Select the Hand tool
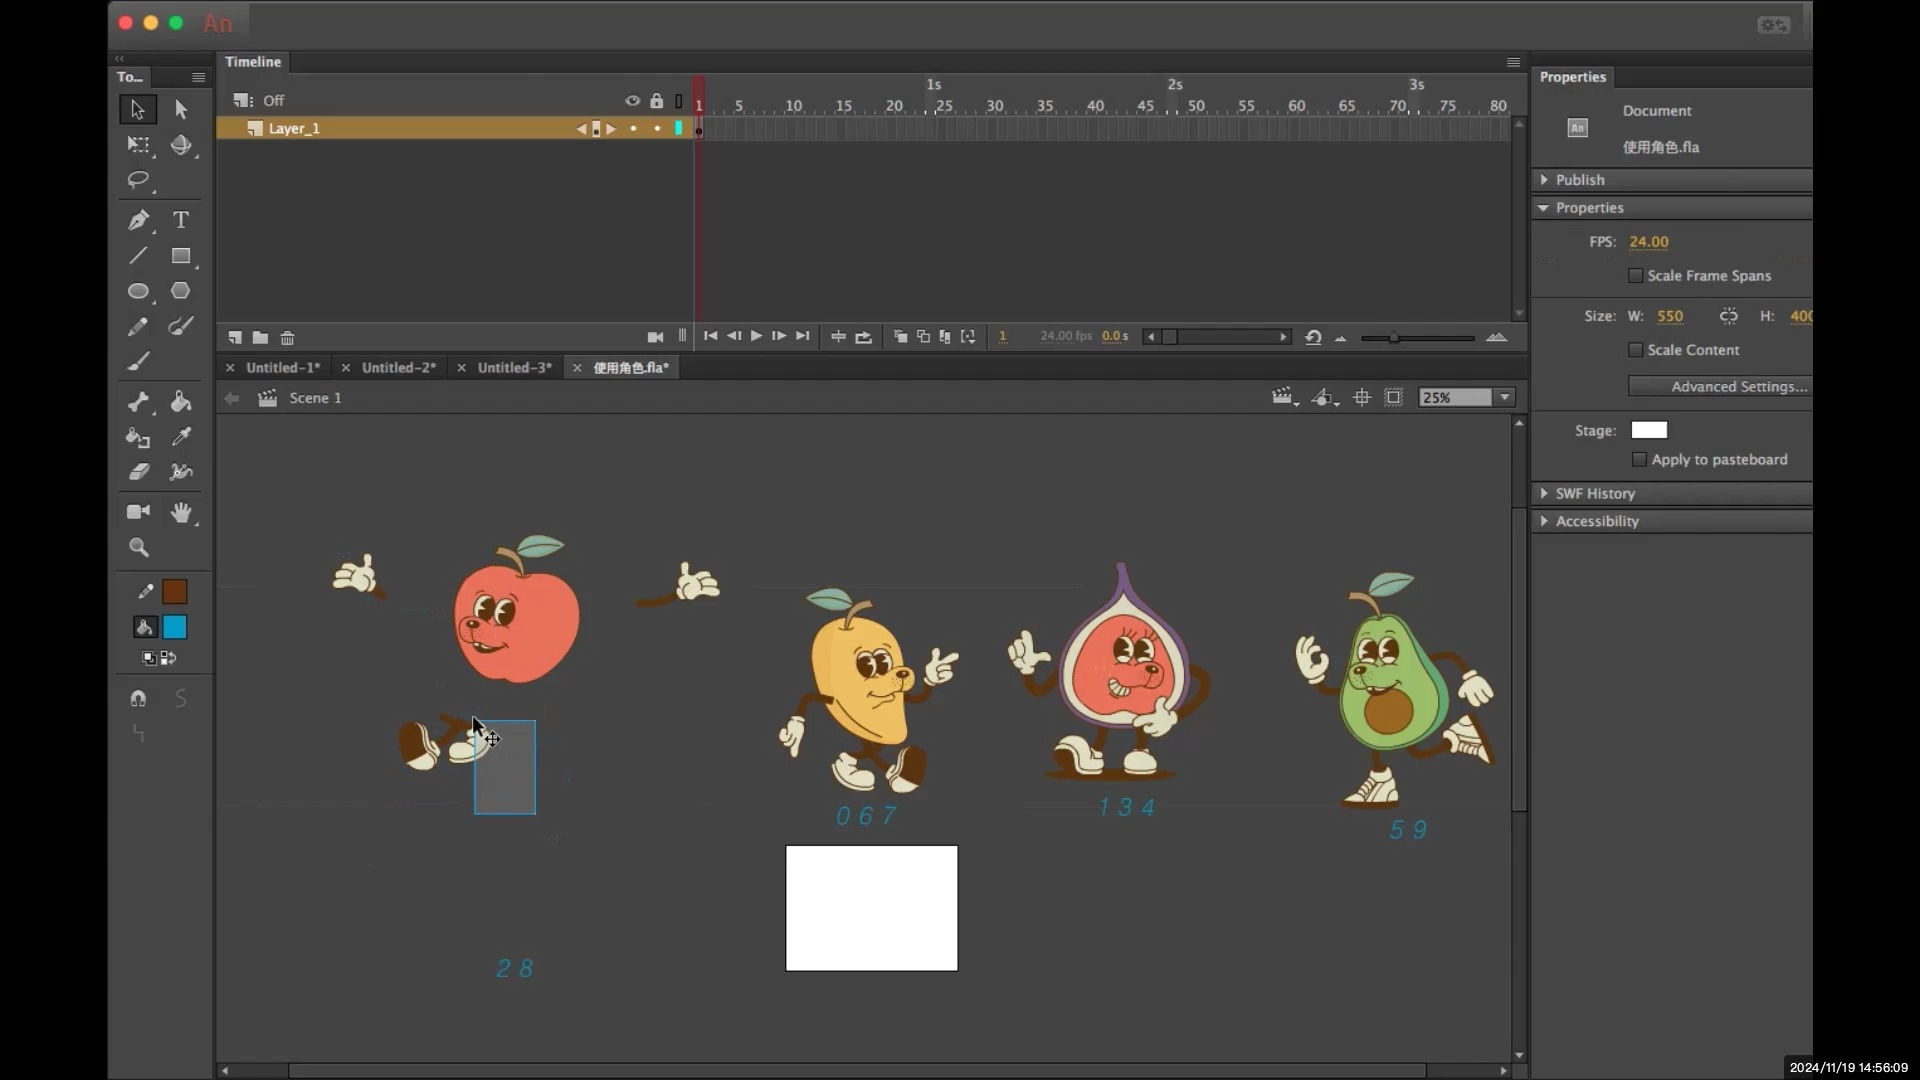1920x1080 pixels. tap(181, 512)
